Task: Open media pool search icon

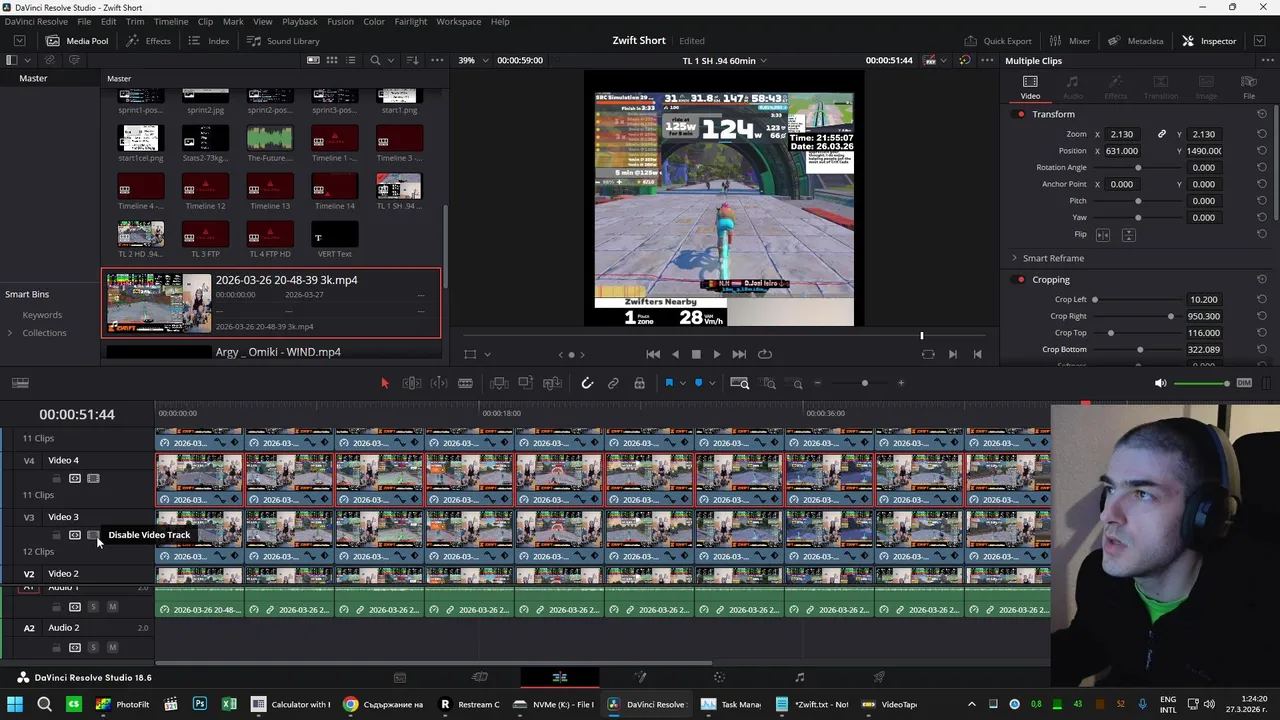Action: click(x=375, y=60)
